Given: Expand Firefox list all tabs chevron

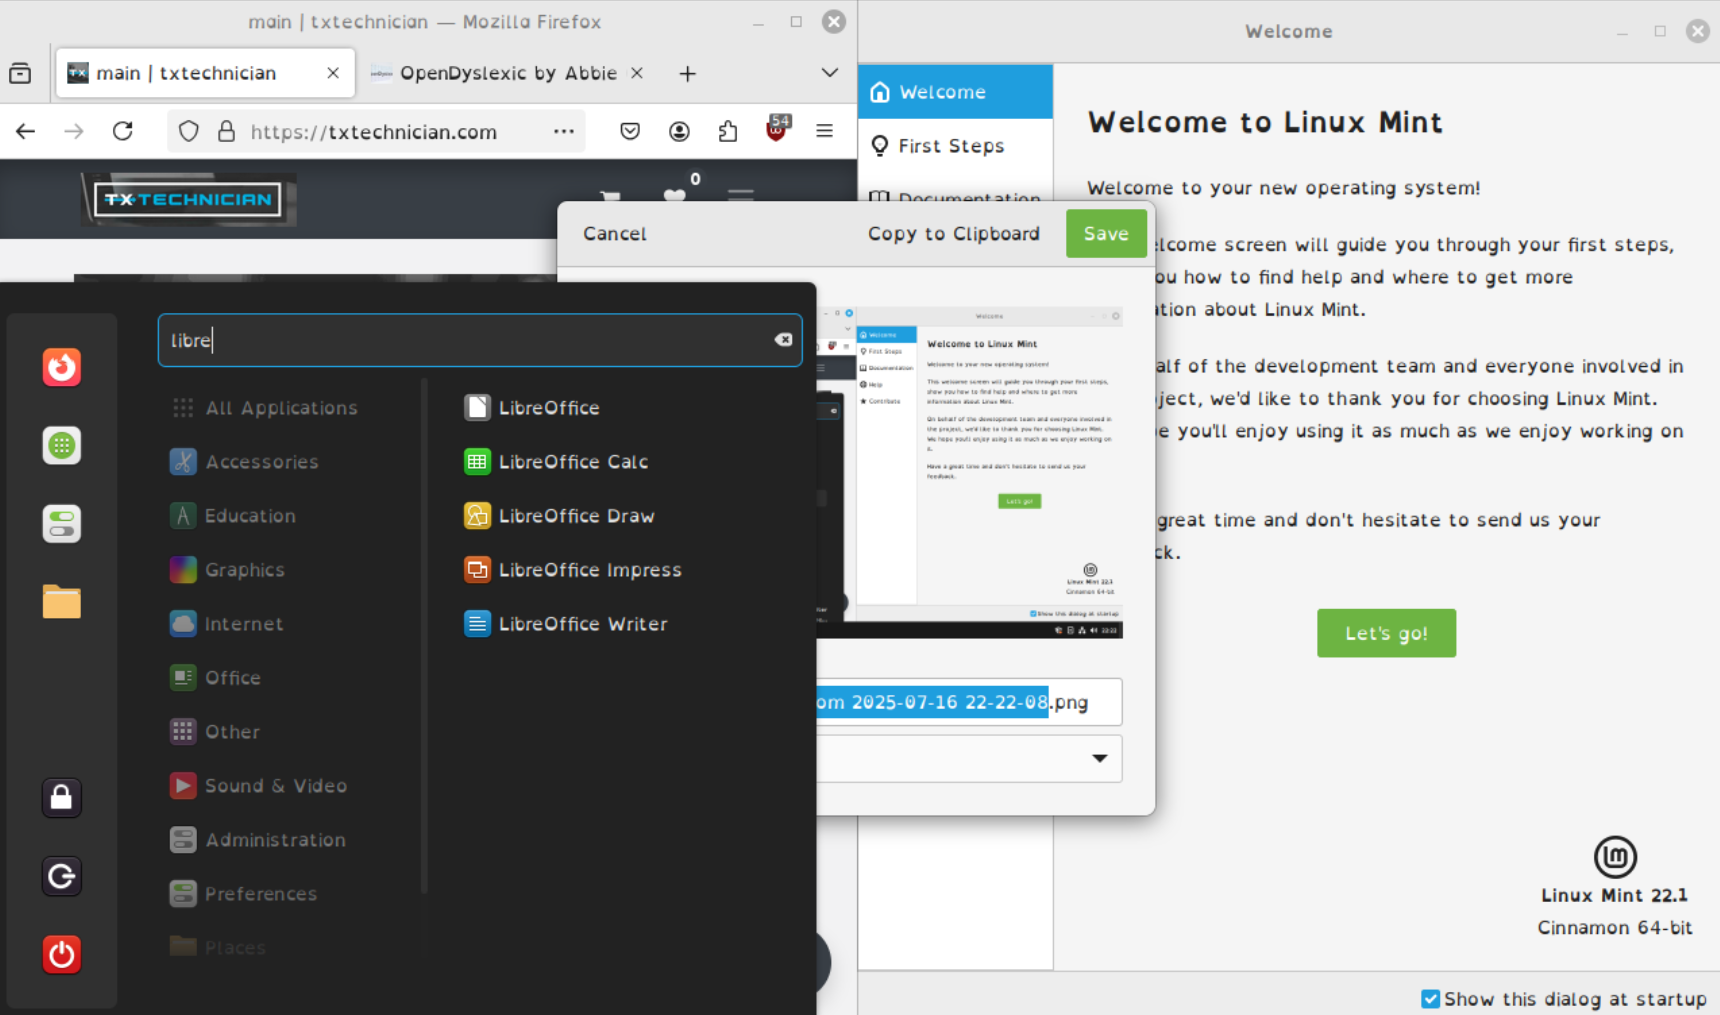Looking at the screenshot, I should (830, 73).
